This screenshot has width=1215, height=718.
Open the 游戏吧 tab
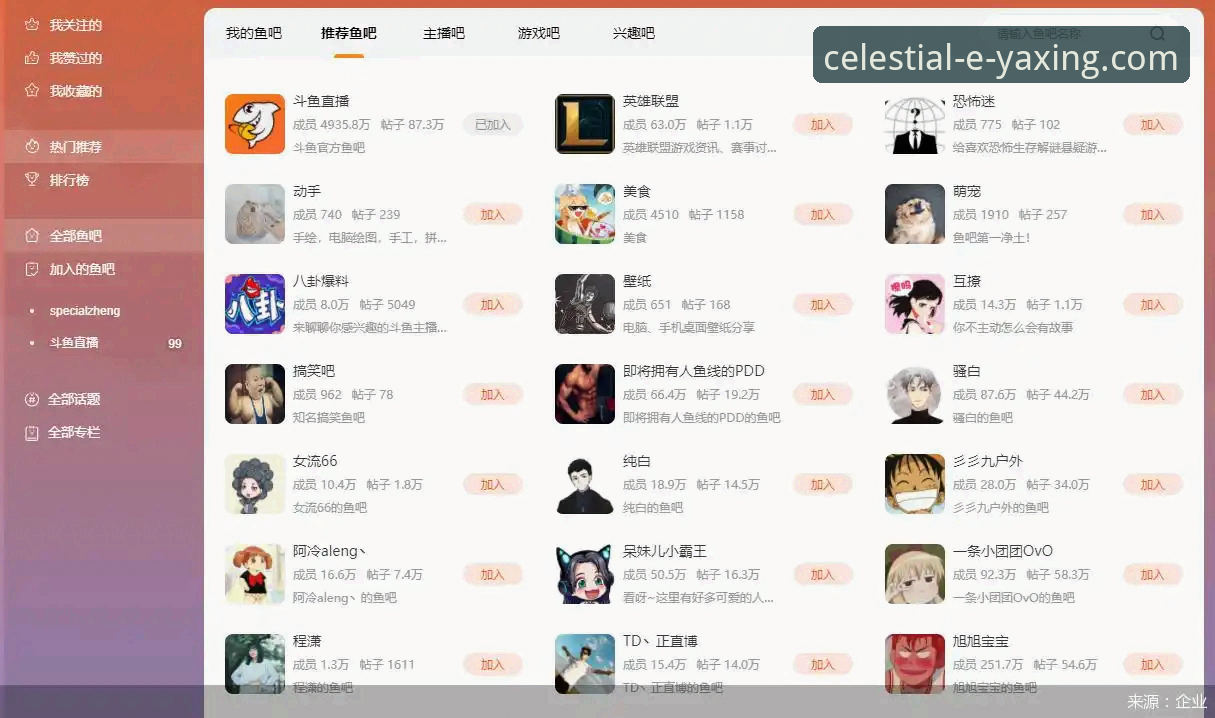click(x=539, y=33)
